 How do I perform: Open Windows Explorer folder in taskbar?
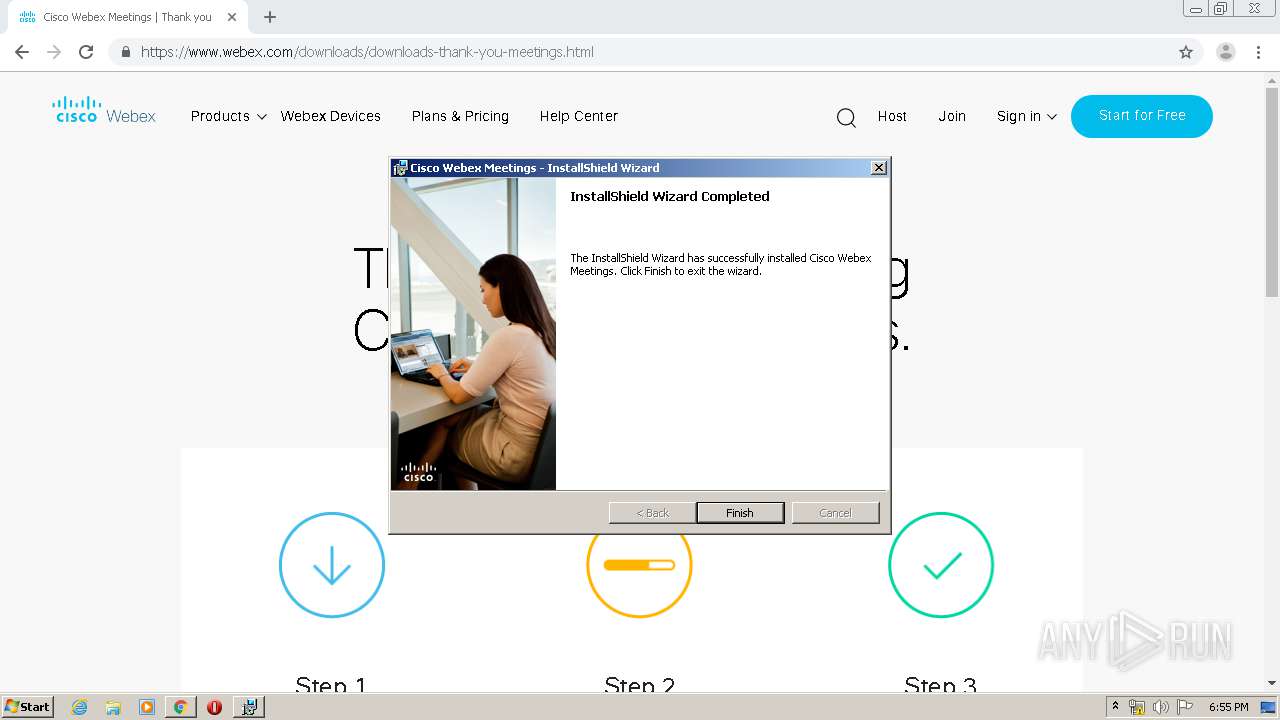tap(113, 707)
